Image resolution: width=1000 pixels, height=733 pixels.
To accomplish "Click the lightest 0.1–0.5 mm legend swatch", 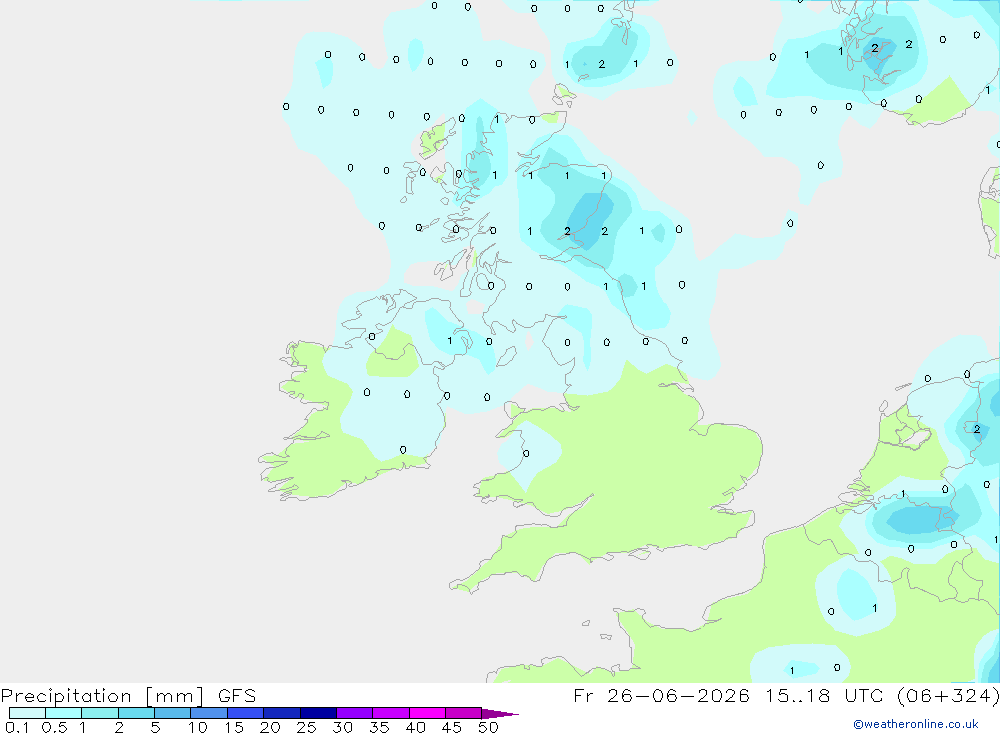I will click(x=27, y=713).
